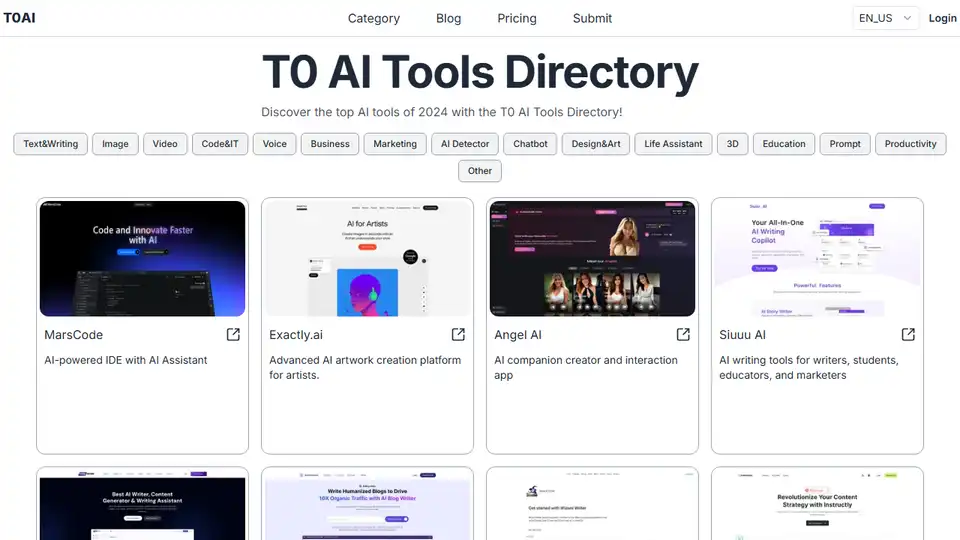
Task: Click 'Discover the top AI tools' subtitle
Action: click(x=441, y=112)
